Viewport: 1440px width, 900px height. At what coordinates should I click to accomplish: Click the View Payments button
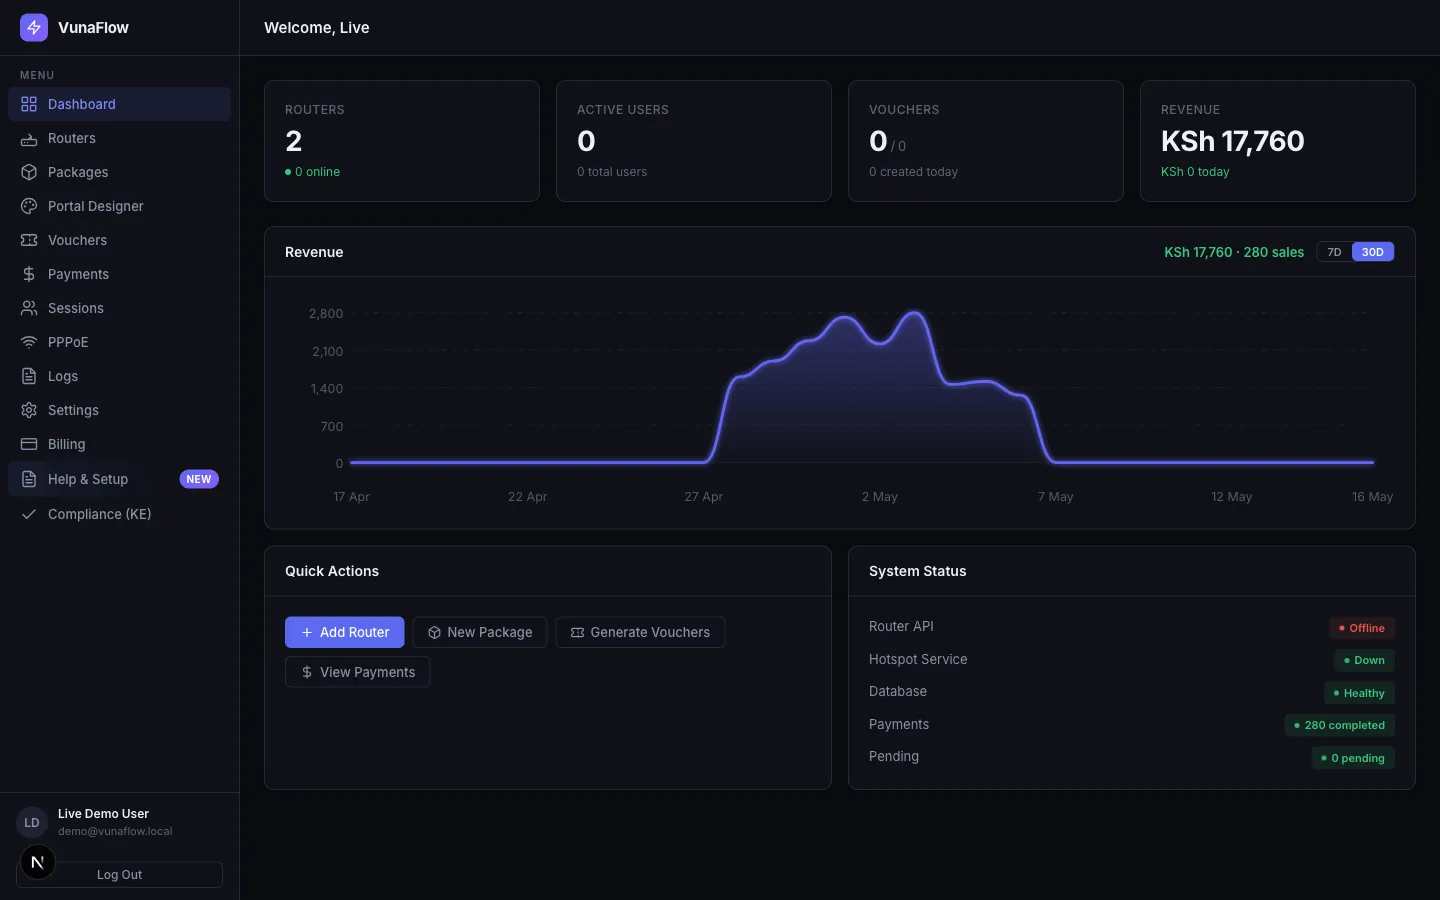point(358,672)
